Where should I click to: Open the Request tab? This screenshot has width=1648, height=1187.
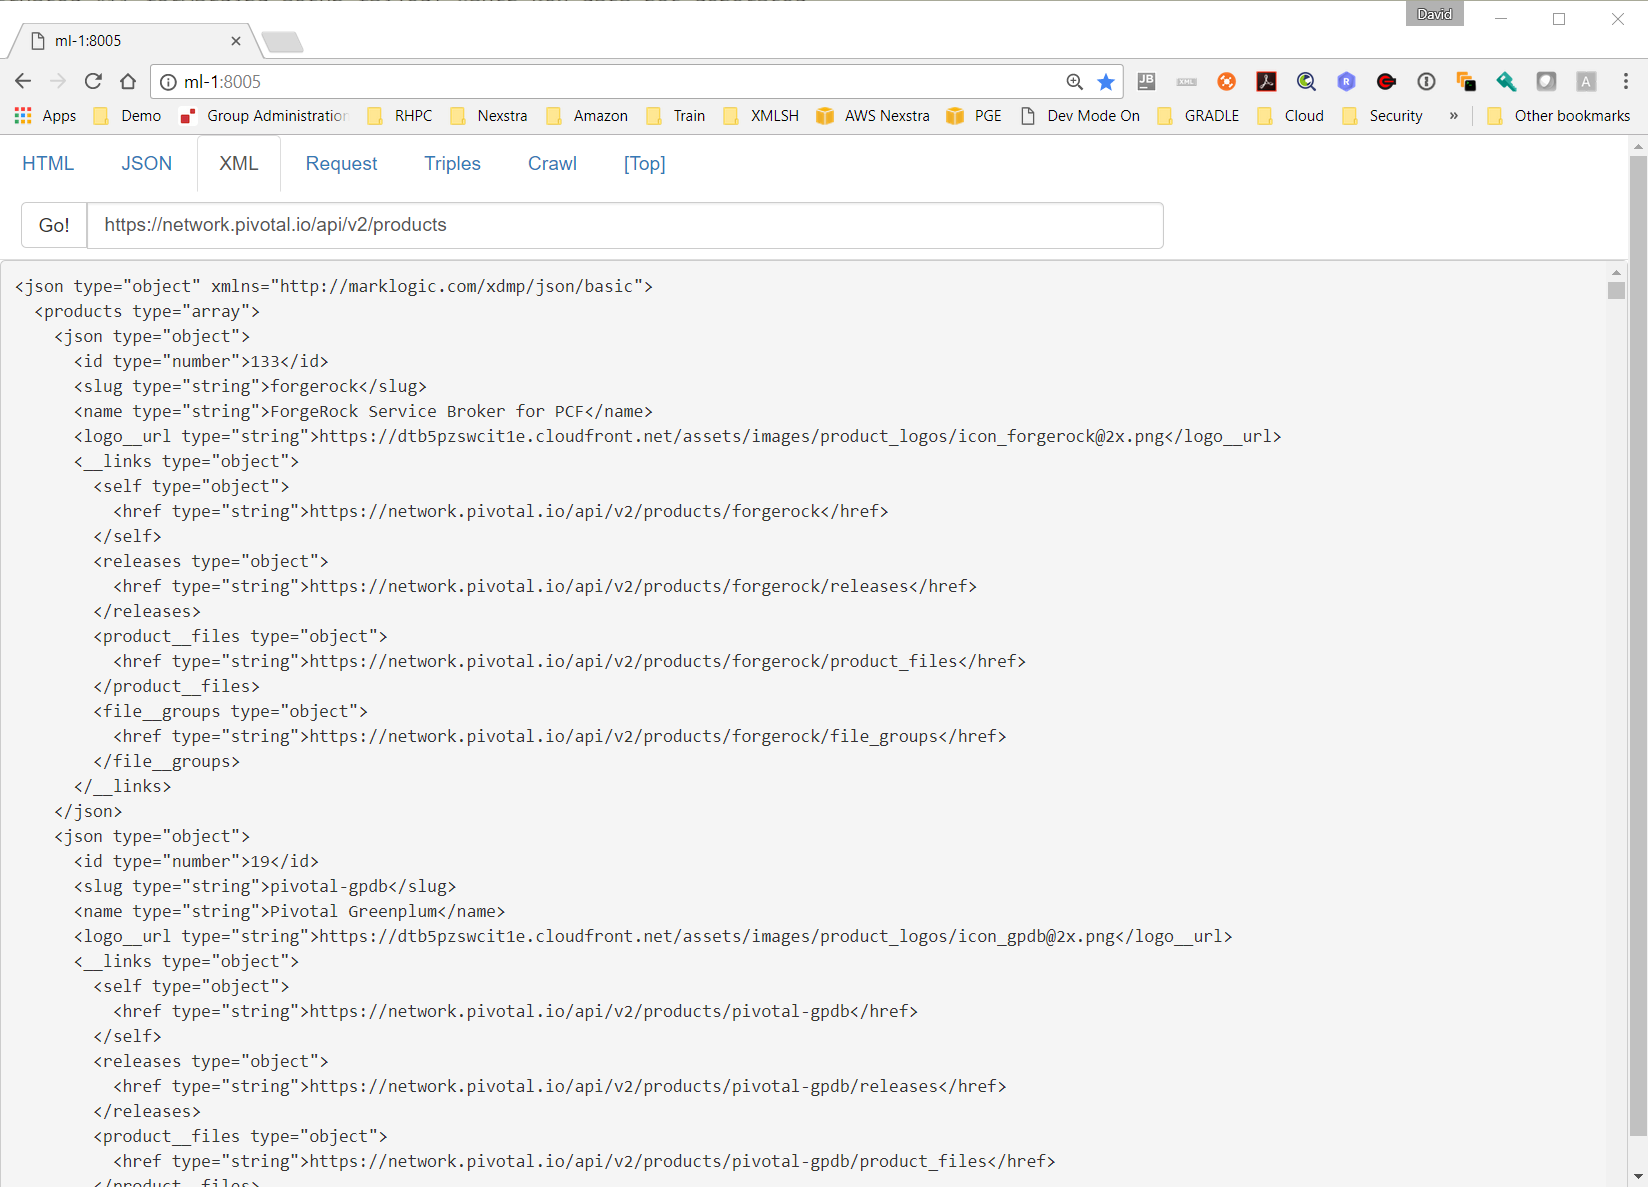pyautogui.click(x=341, y=163)
